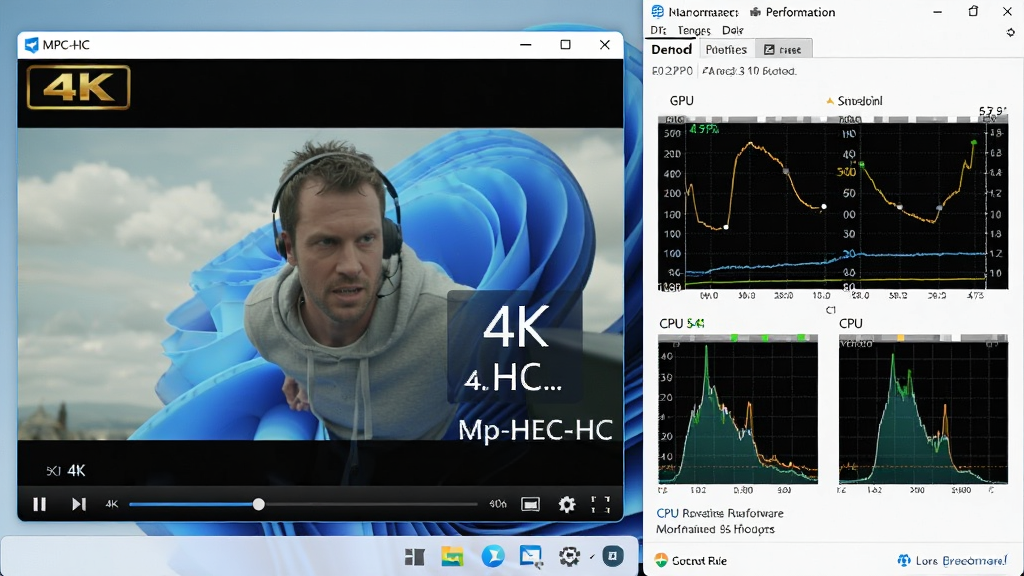The image size is (1024, 576).
Task: Skip to next track in MPC-HC
Action: pos(79,504)
